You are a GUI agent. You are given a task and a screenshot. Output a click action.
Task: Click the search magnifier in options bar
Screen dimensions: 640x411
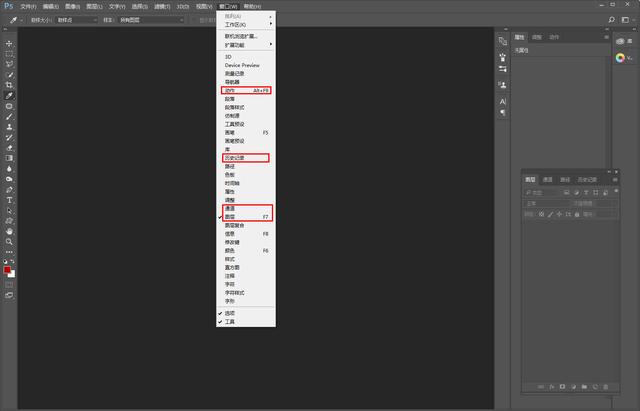click(611, 20)
